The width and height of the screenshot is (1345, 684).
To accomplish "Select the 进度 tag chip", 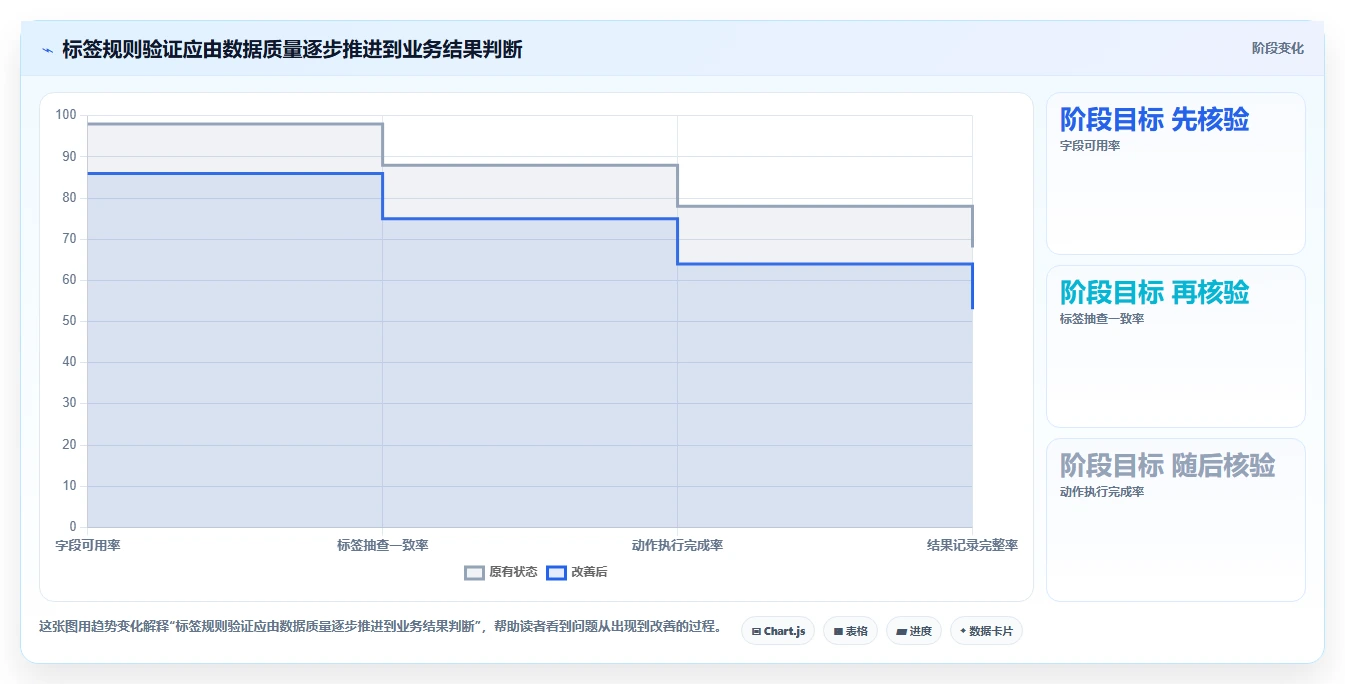I will click(x=914, y=631).
